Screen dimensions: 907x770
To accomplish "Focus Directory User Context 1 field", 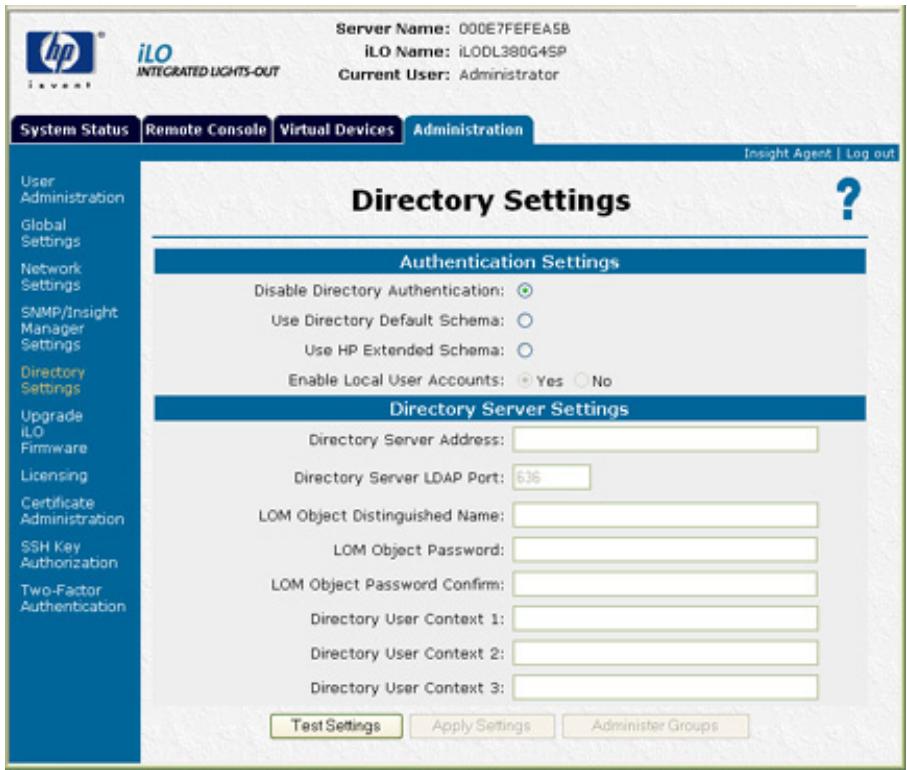I will pyautogui.click(x=665, y=618).
